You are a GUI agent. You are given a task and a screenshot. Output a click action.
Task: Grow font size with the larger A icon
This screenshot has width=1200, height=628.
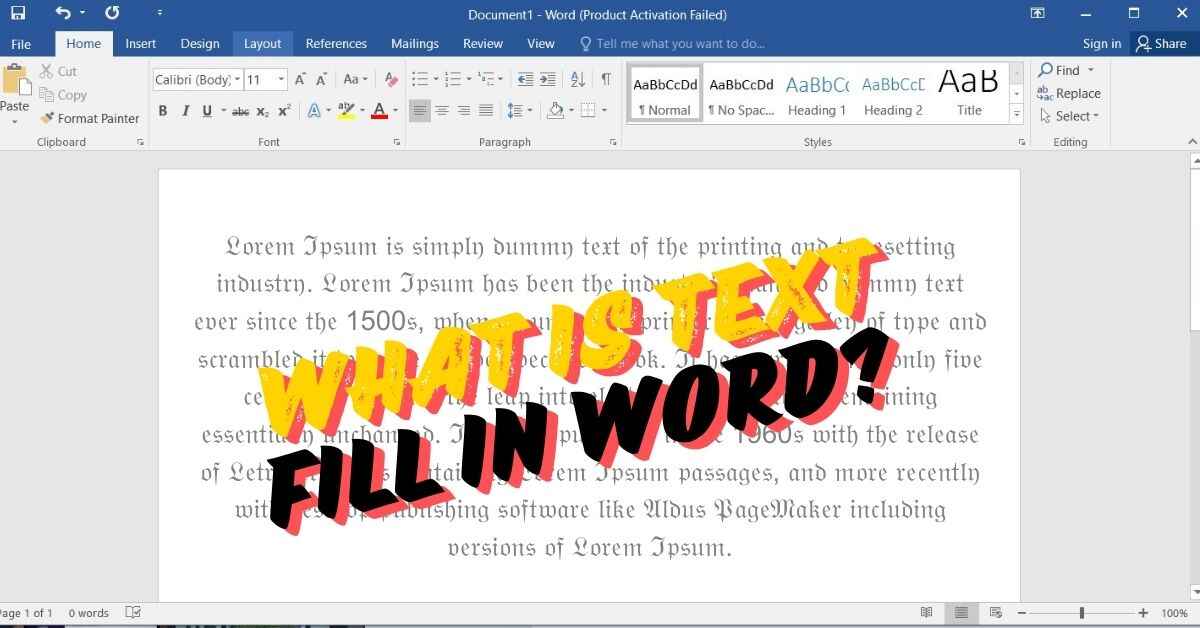click(x=302, y=80)
